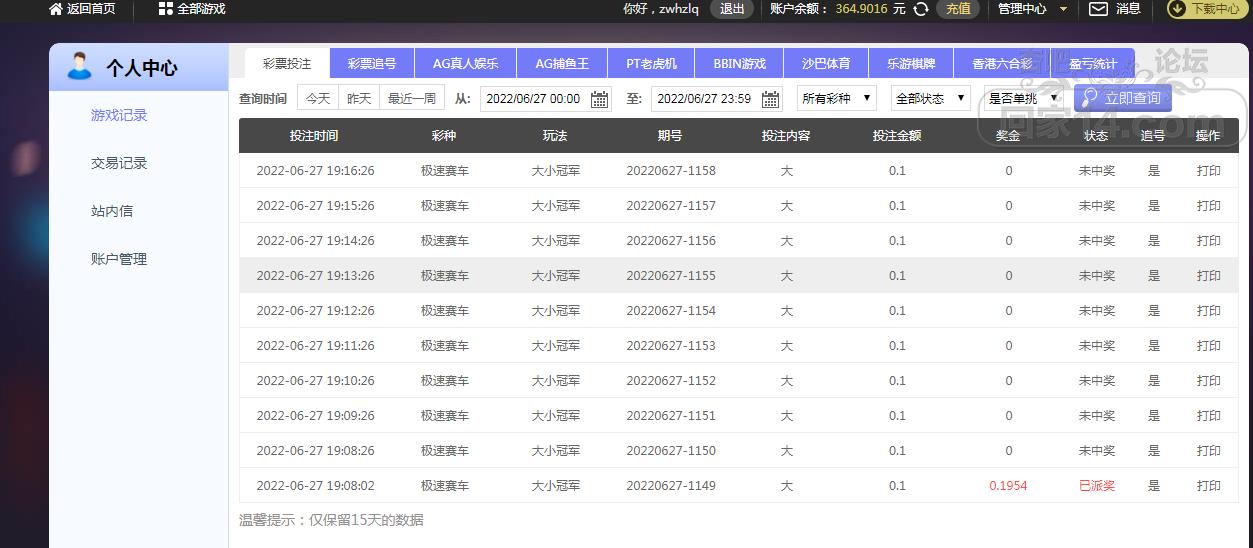Select the 今天 quick date filter
The width and height of the screenshot is (1253, 548).
tap(318, 98)
